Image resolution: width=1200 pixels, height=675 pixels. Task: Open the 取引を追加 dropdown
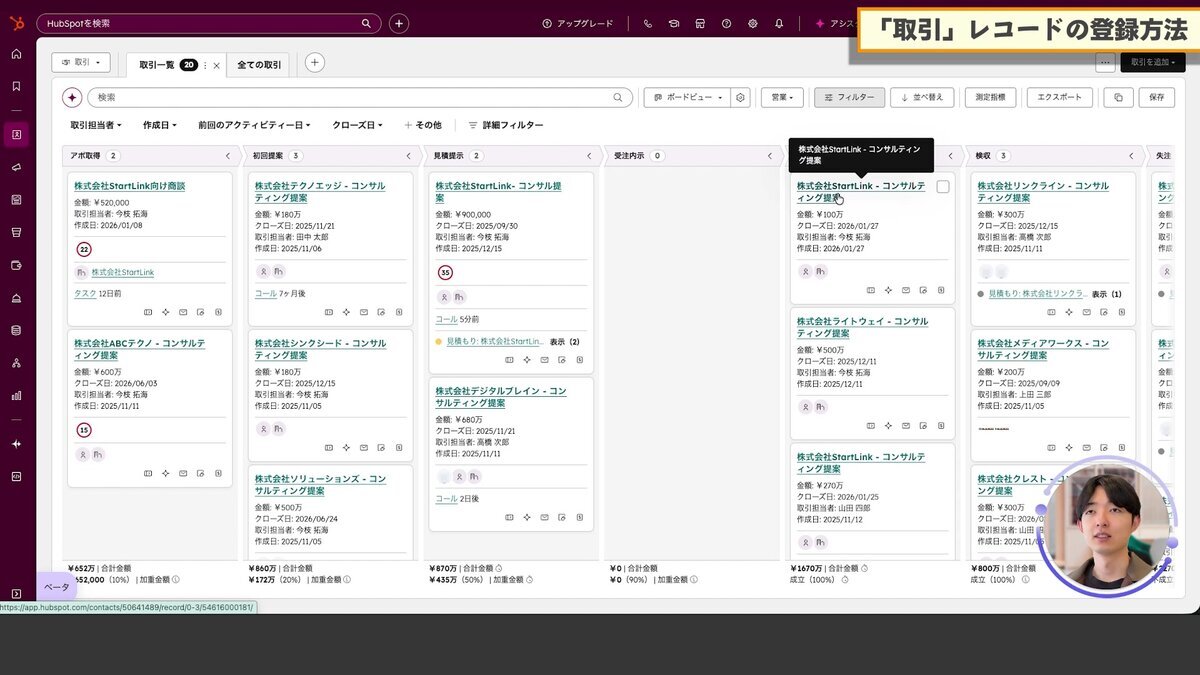click(x=1155, y=61)
